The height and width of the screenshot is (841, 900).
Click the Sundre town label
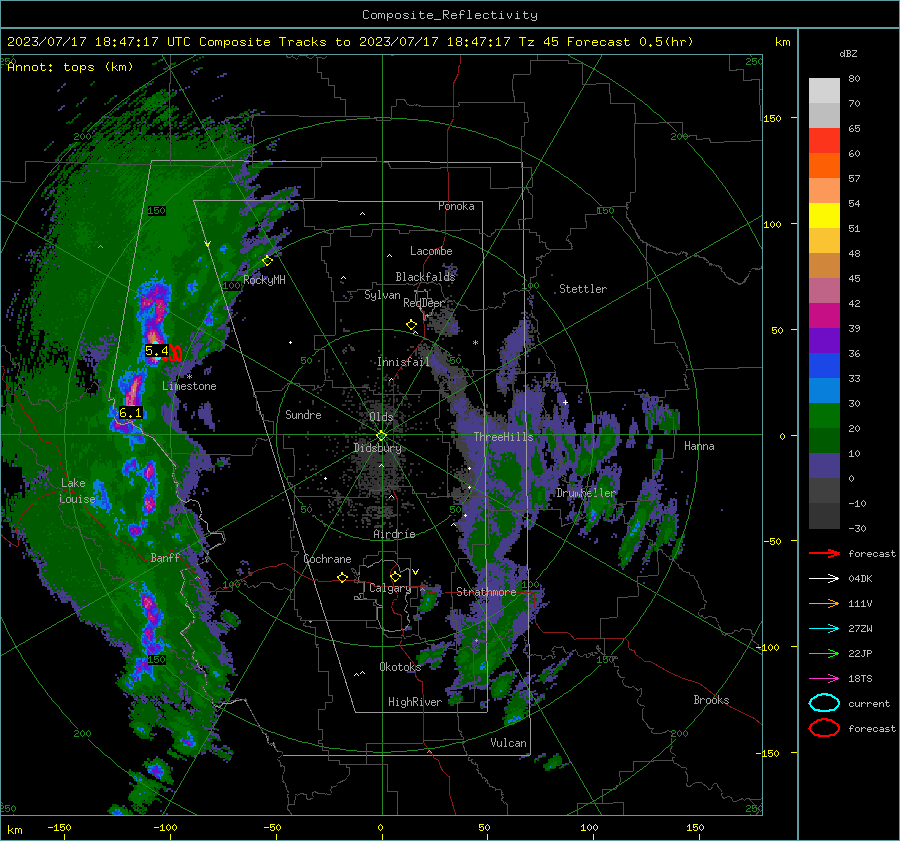pos(303,415)
